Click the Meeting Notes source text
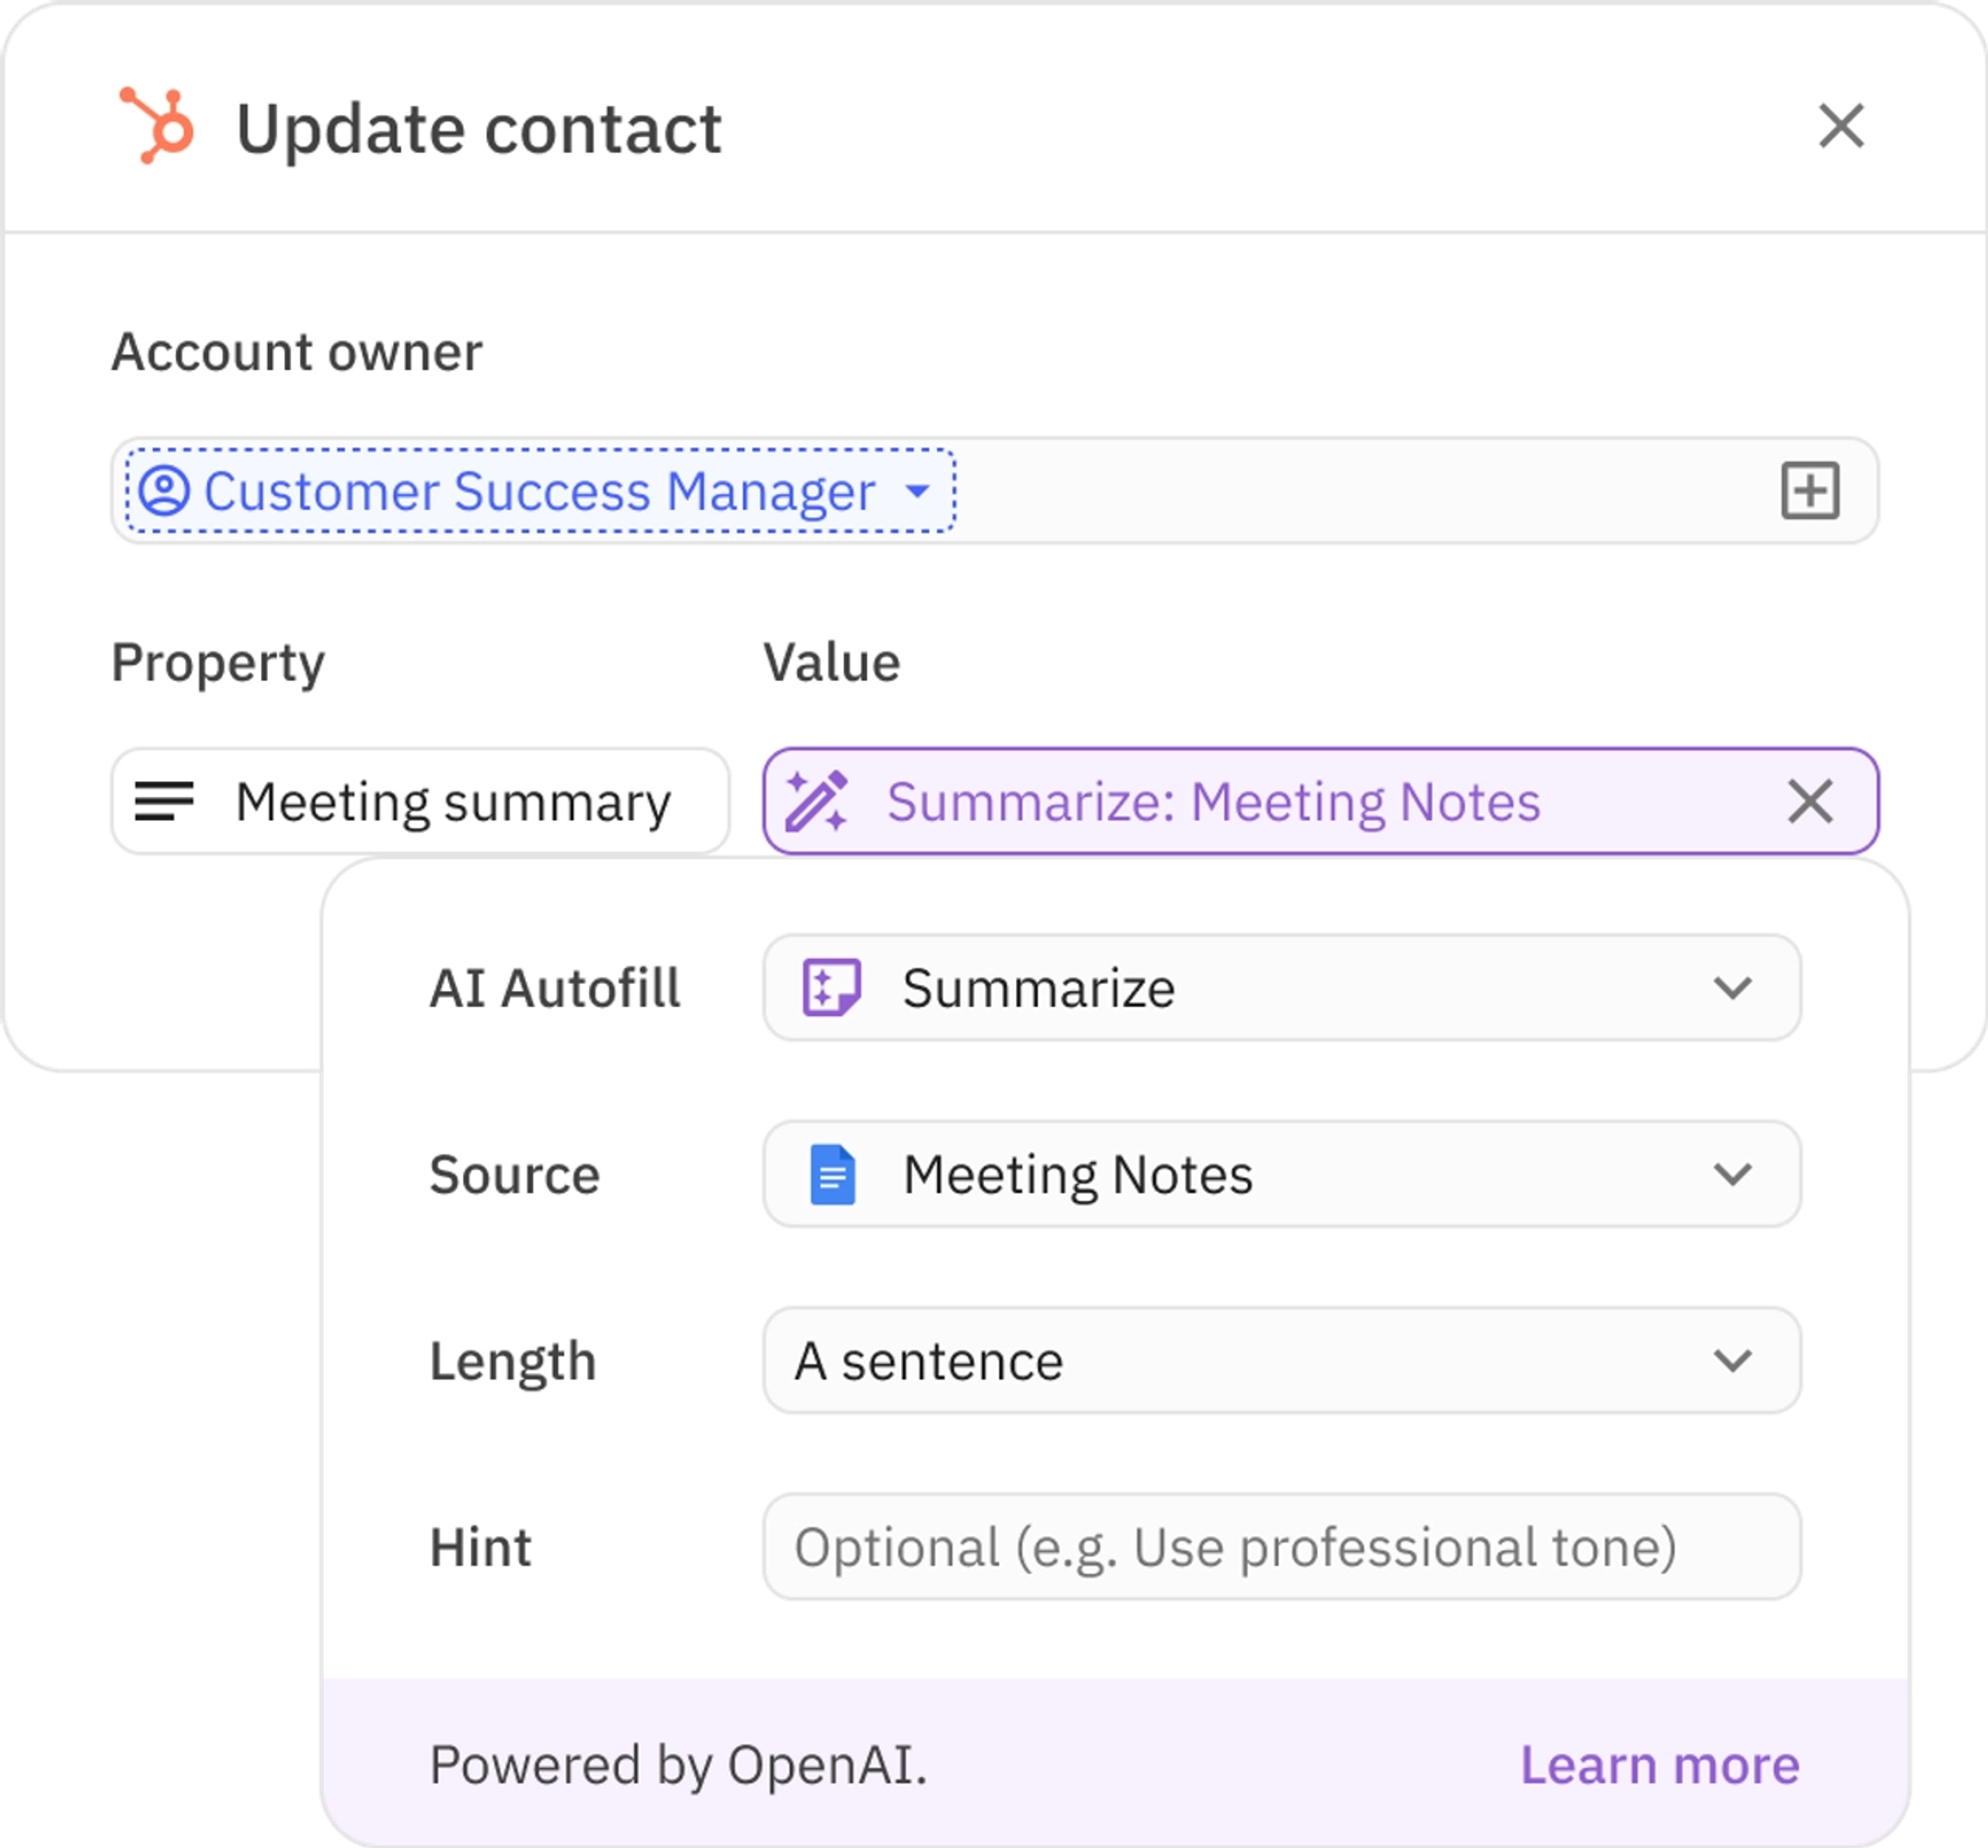1988x1848 pixels. point(1077,1174)
